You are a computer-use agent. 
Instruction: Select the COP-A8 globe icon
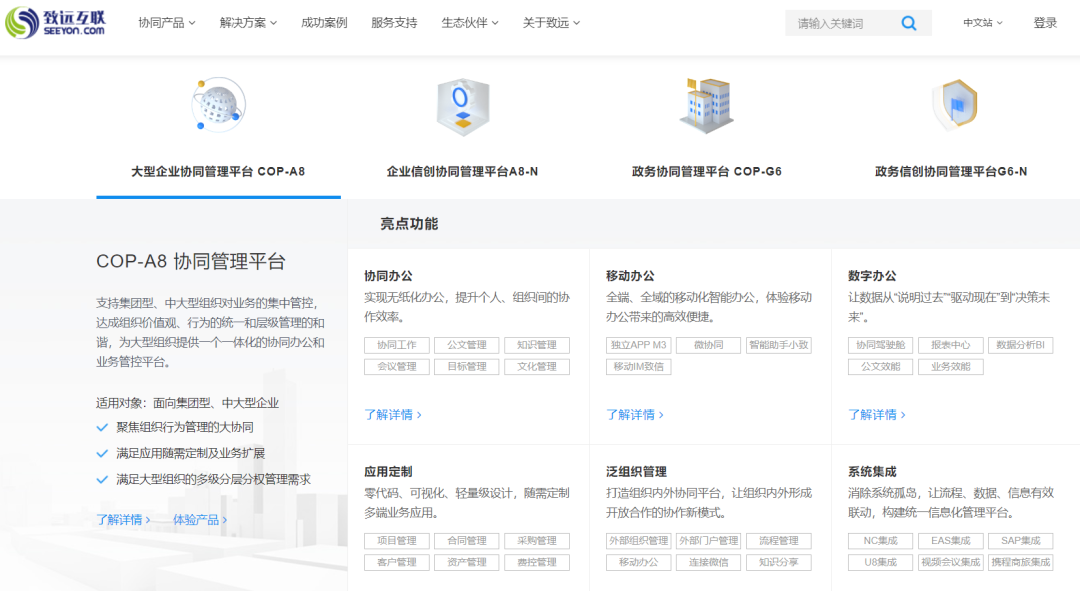(x=218, y=104)
